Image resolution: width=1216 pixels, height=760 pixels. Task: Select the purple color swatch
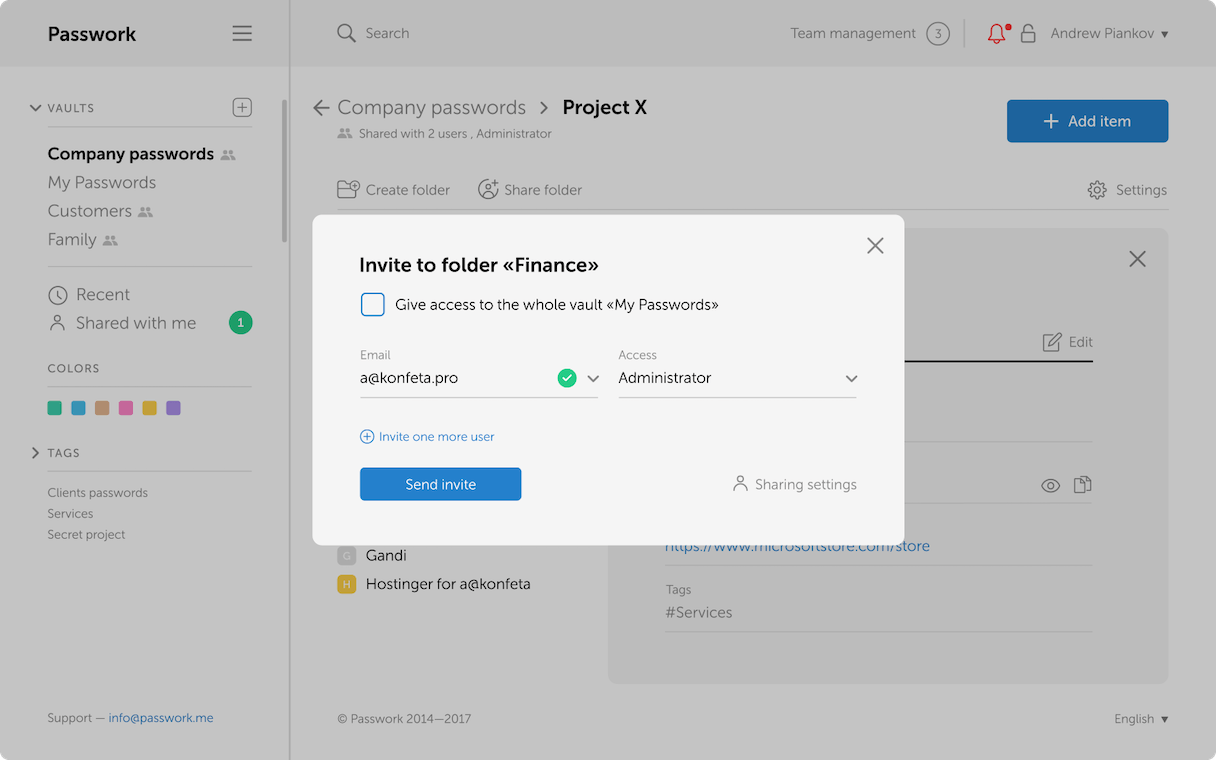[173, 408]
